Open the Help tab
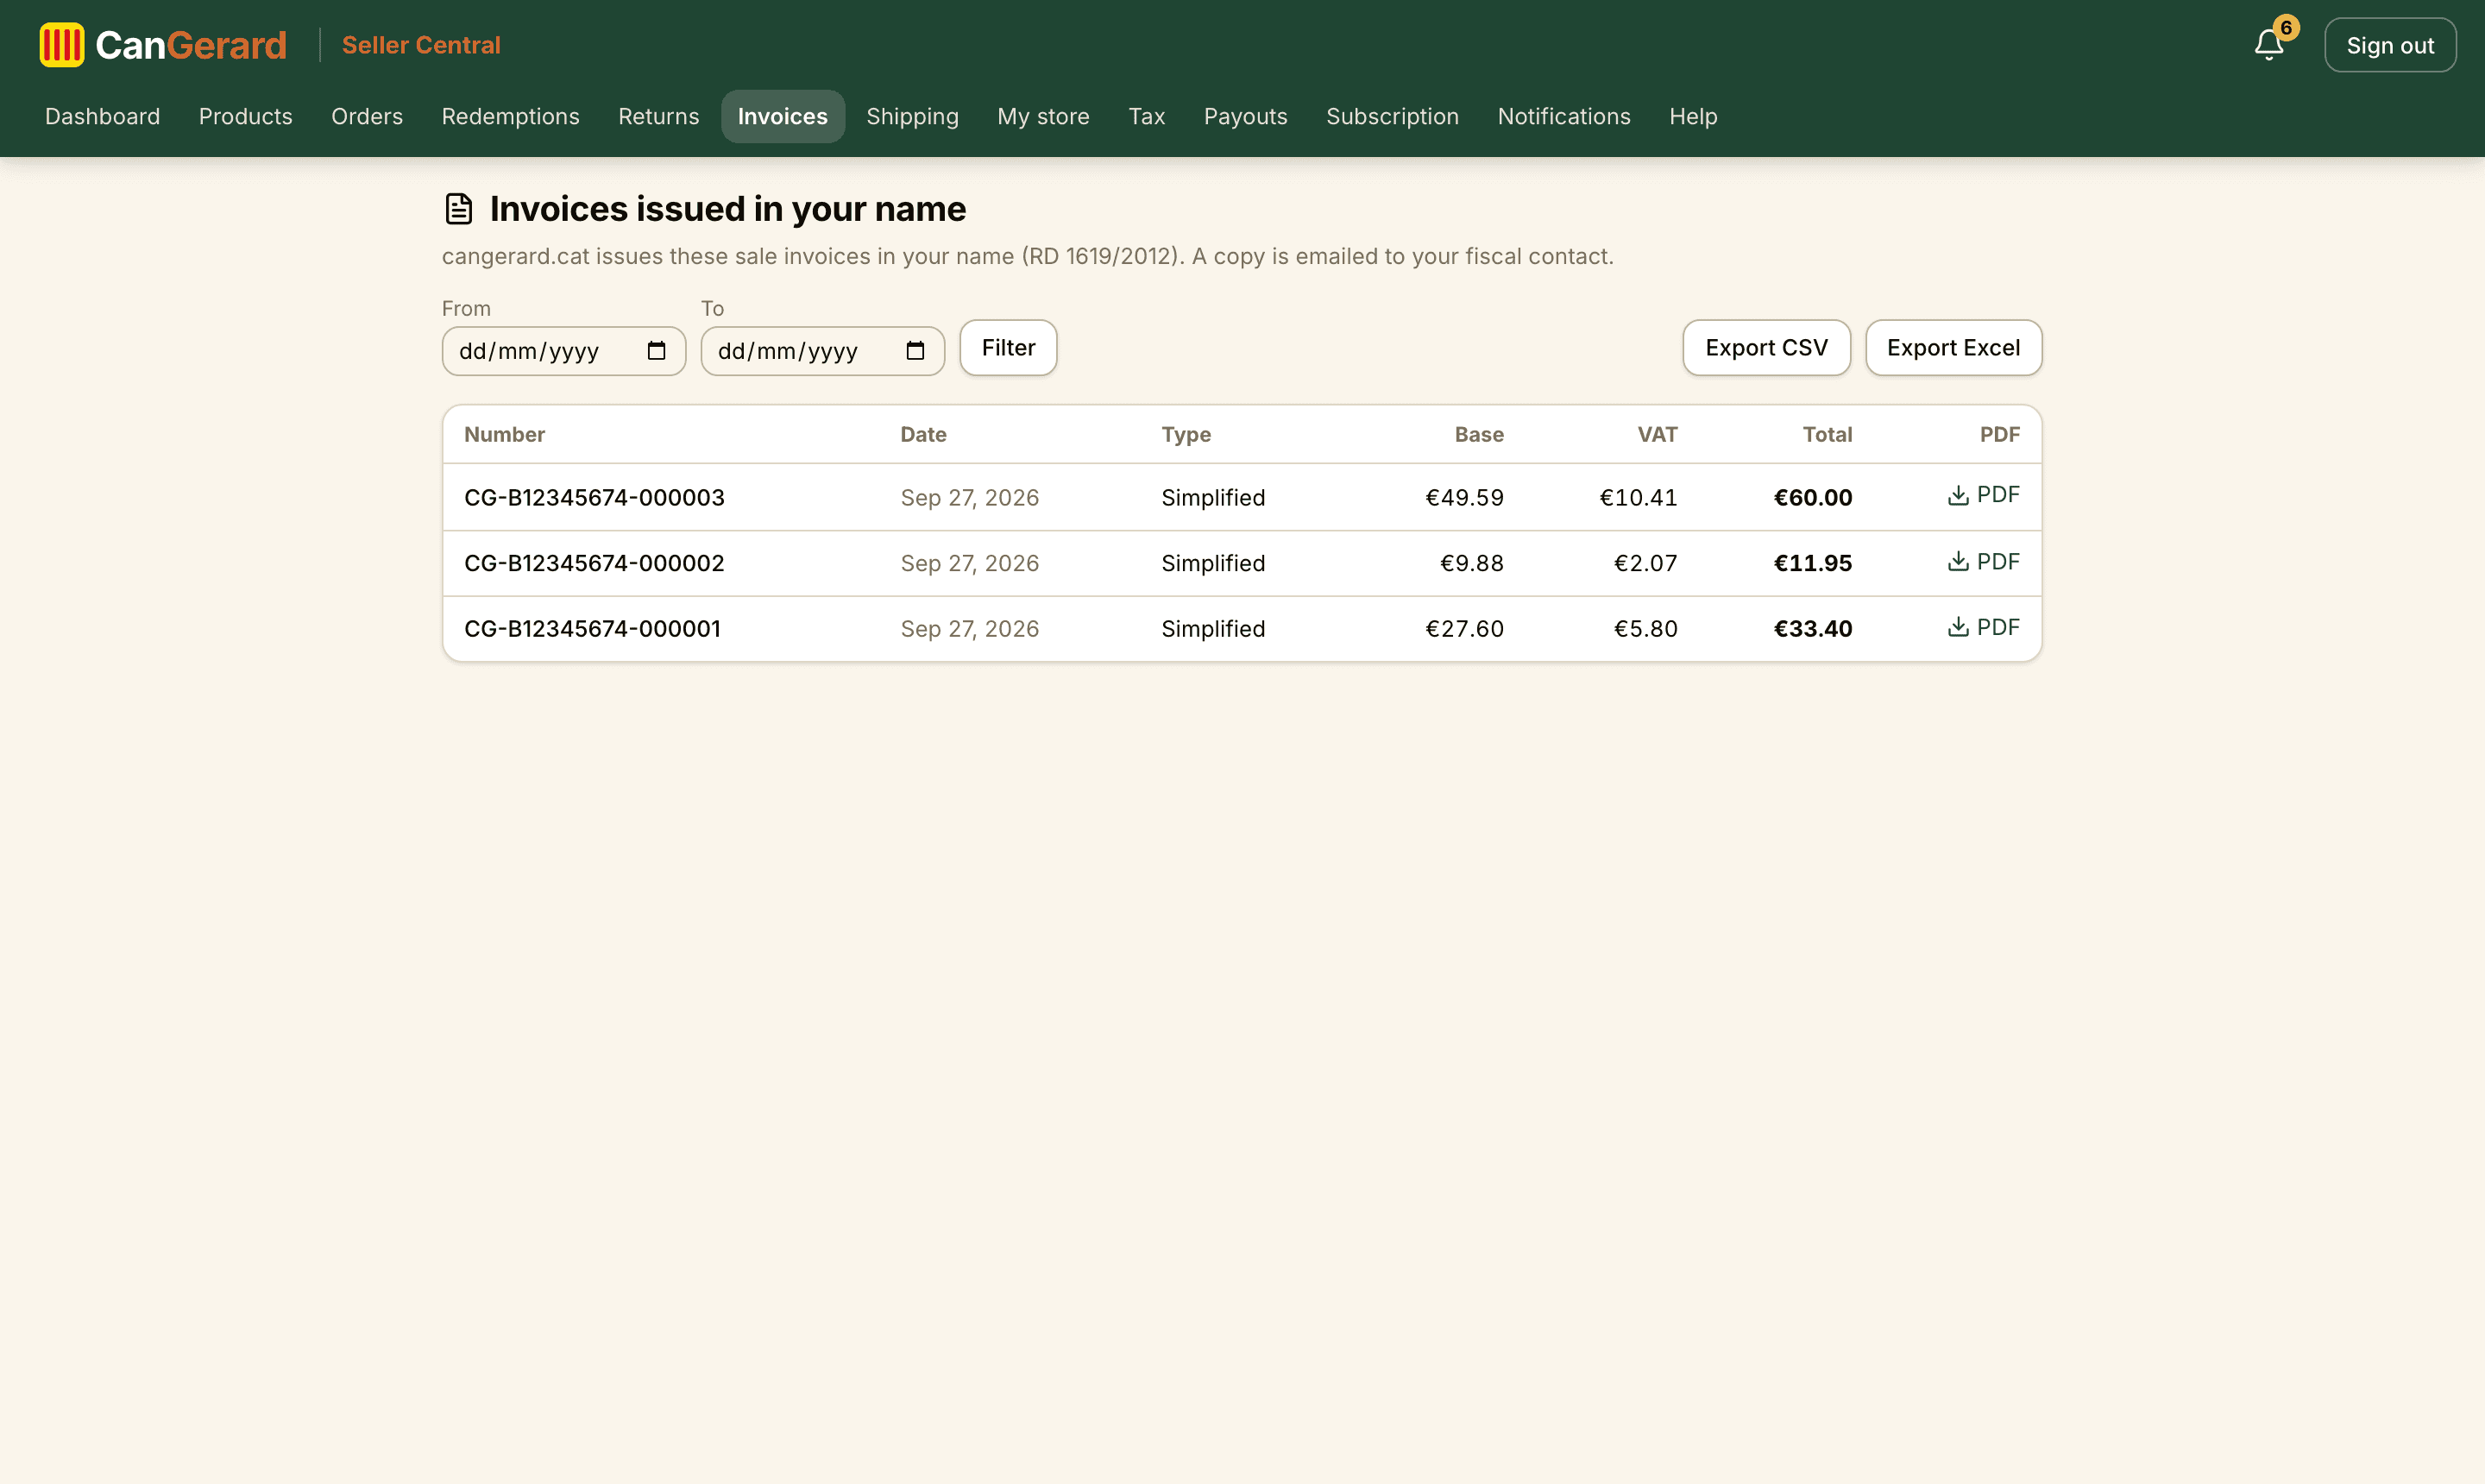The image size is (2485, 1484). click(x=1693, y=116)
